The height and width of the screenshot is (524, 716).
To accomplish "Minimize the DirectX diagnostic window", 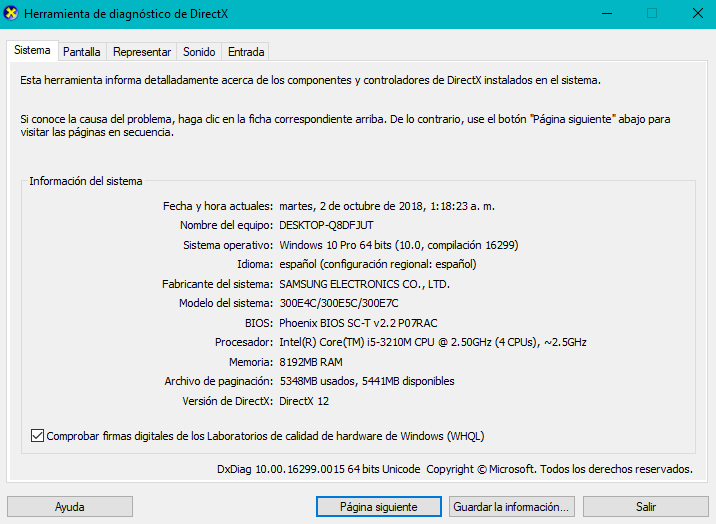I will (606, 13).
